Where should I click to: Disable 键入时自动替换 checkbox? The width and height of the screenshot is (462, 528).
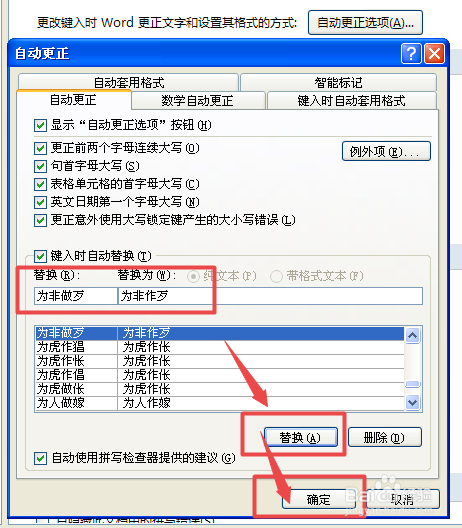40,256
